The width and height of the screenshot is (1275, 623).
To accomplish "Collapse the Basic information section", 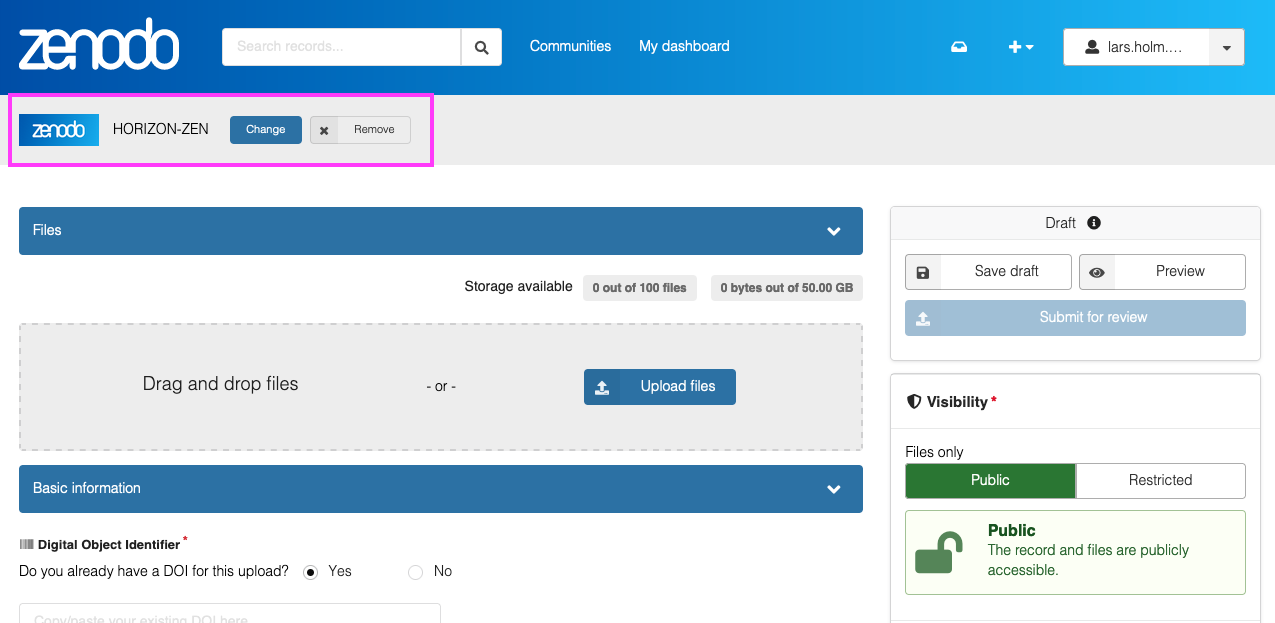I will pos(834,489).
